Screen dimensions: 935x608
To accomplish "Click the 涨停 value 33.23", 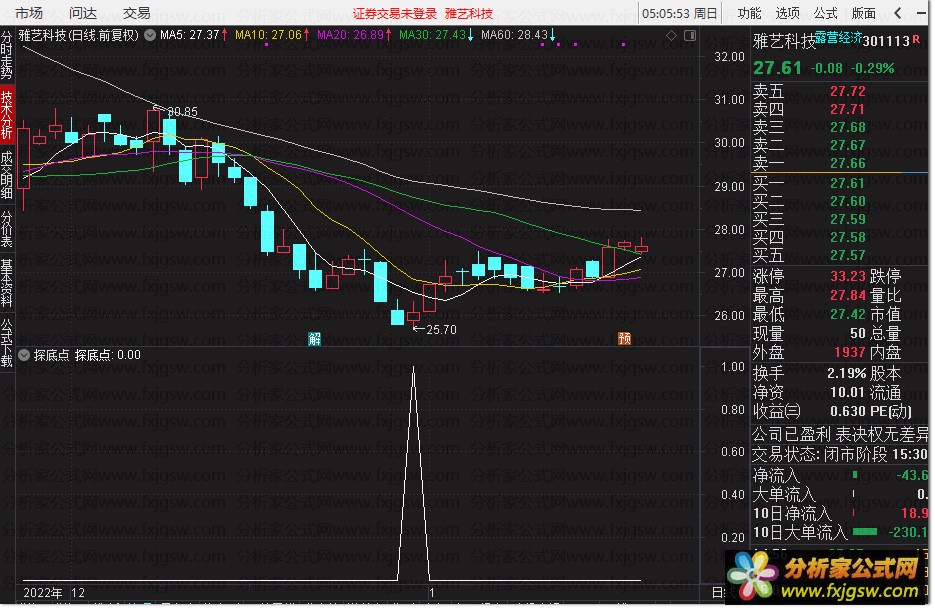I will point(847,276).
